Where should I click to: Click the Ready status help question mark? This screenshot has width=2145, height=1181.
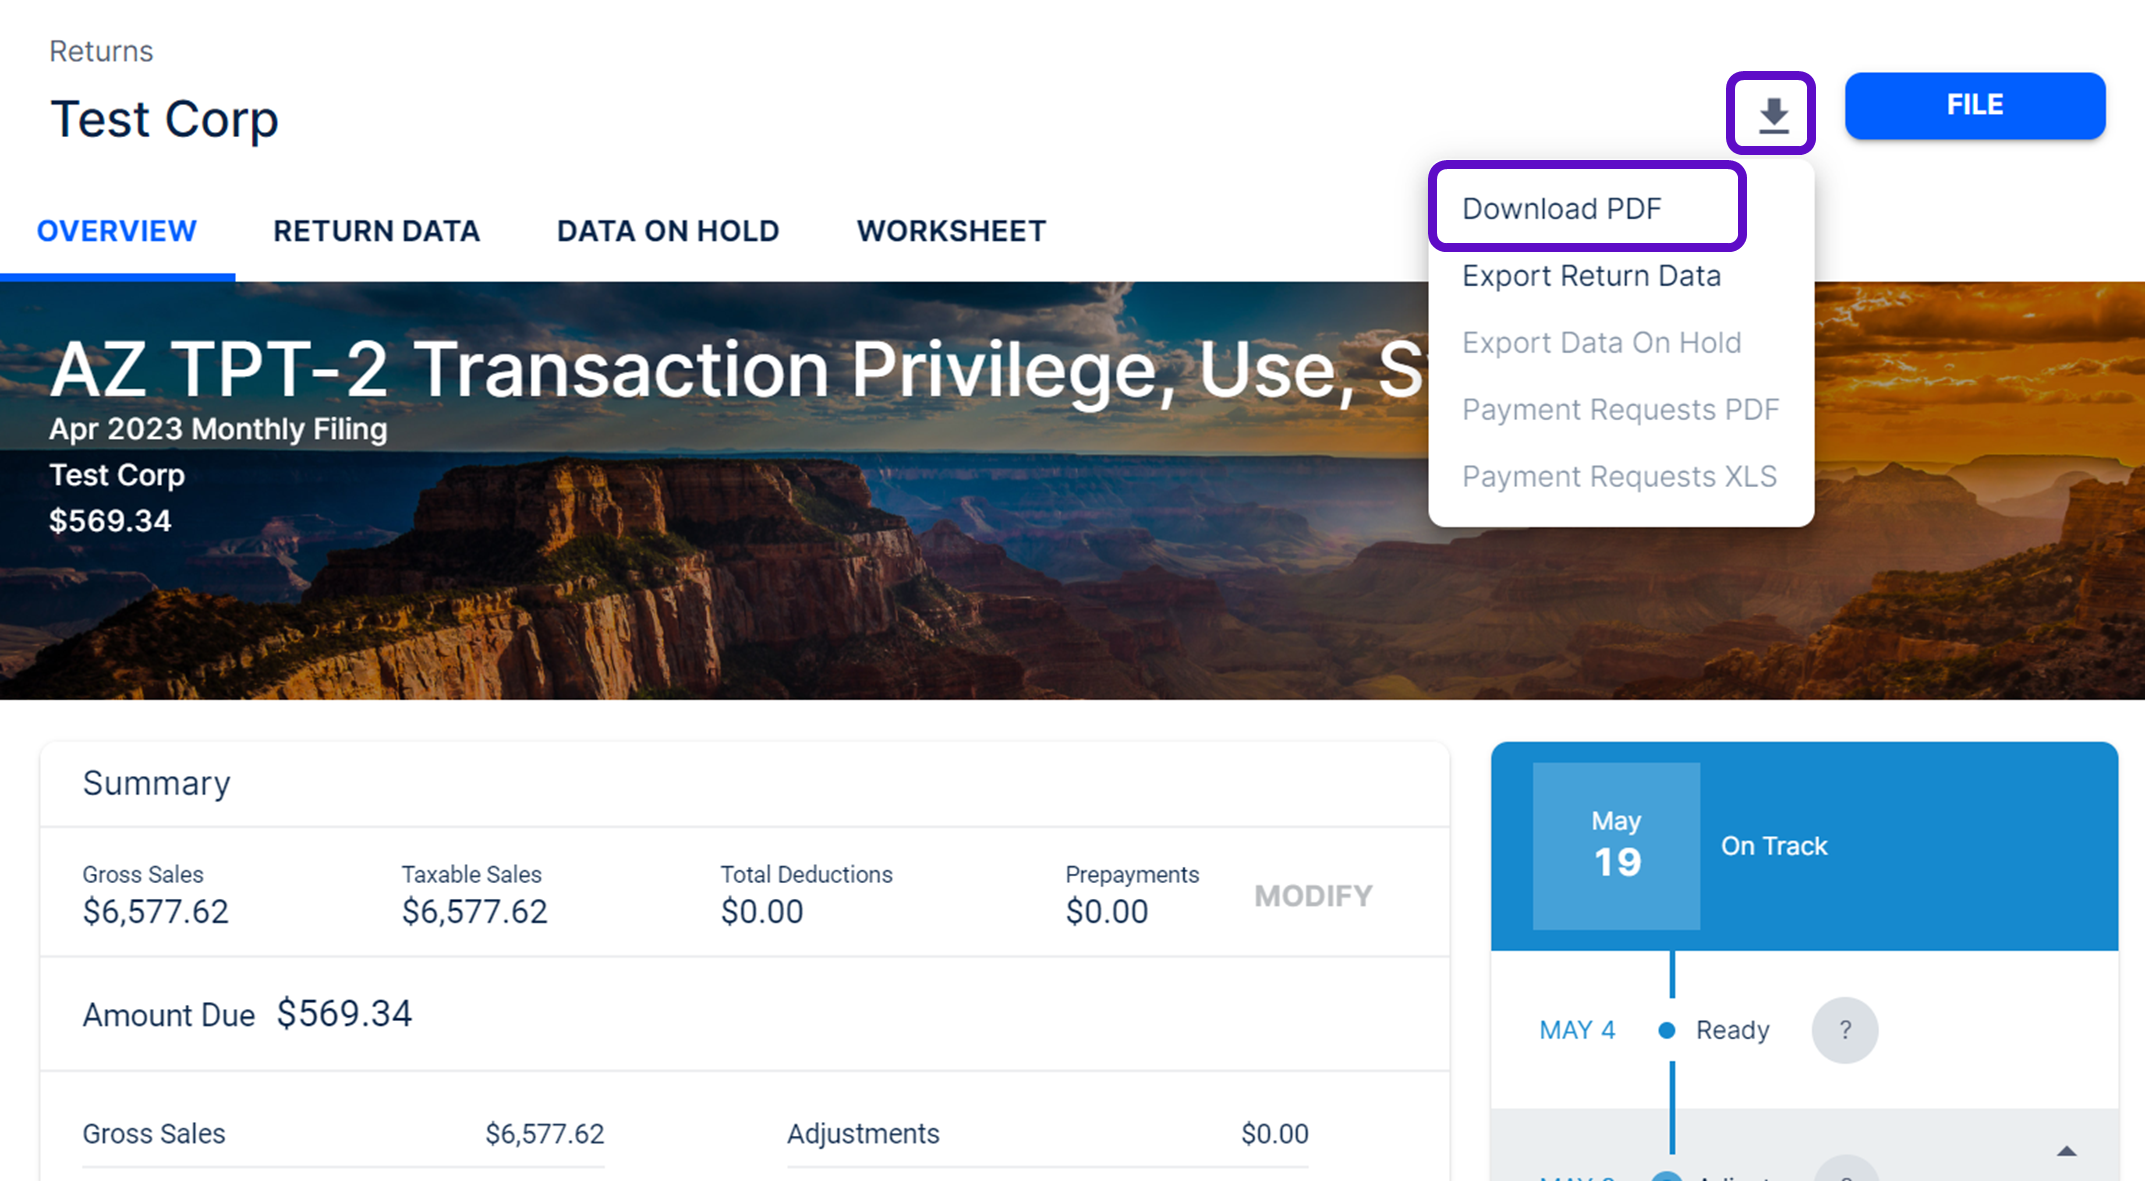point(1844,1030)
